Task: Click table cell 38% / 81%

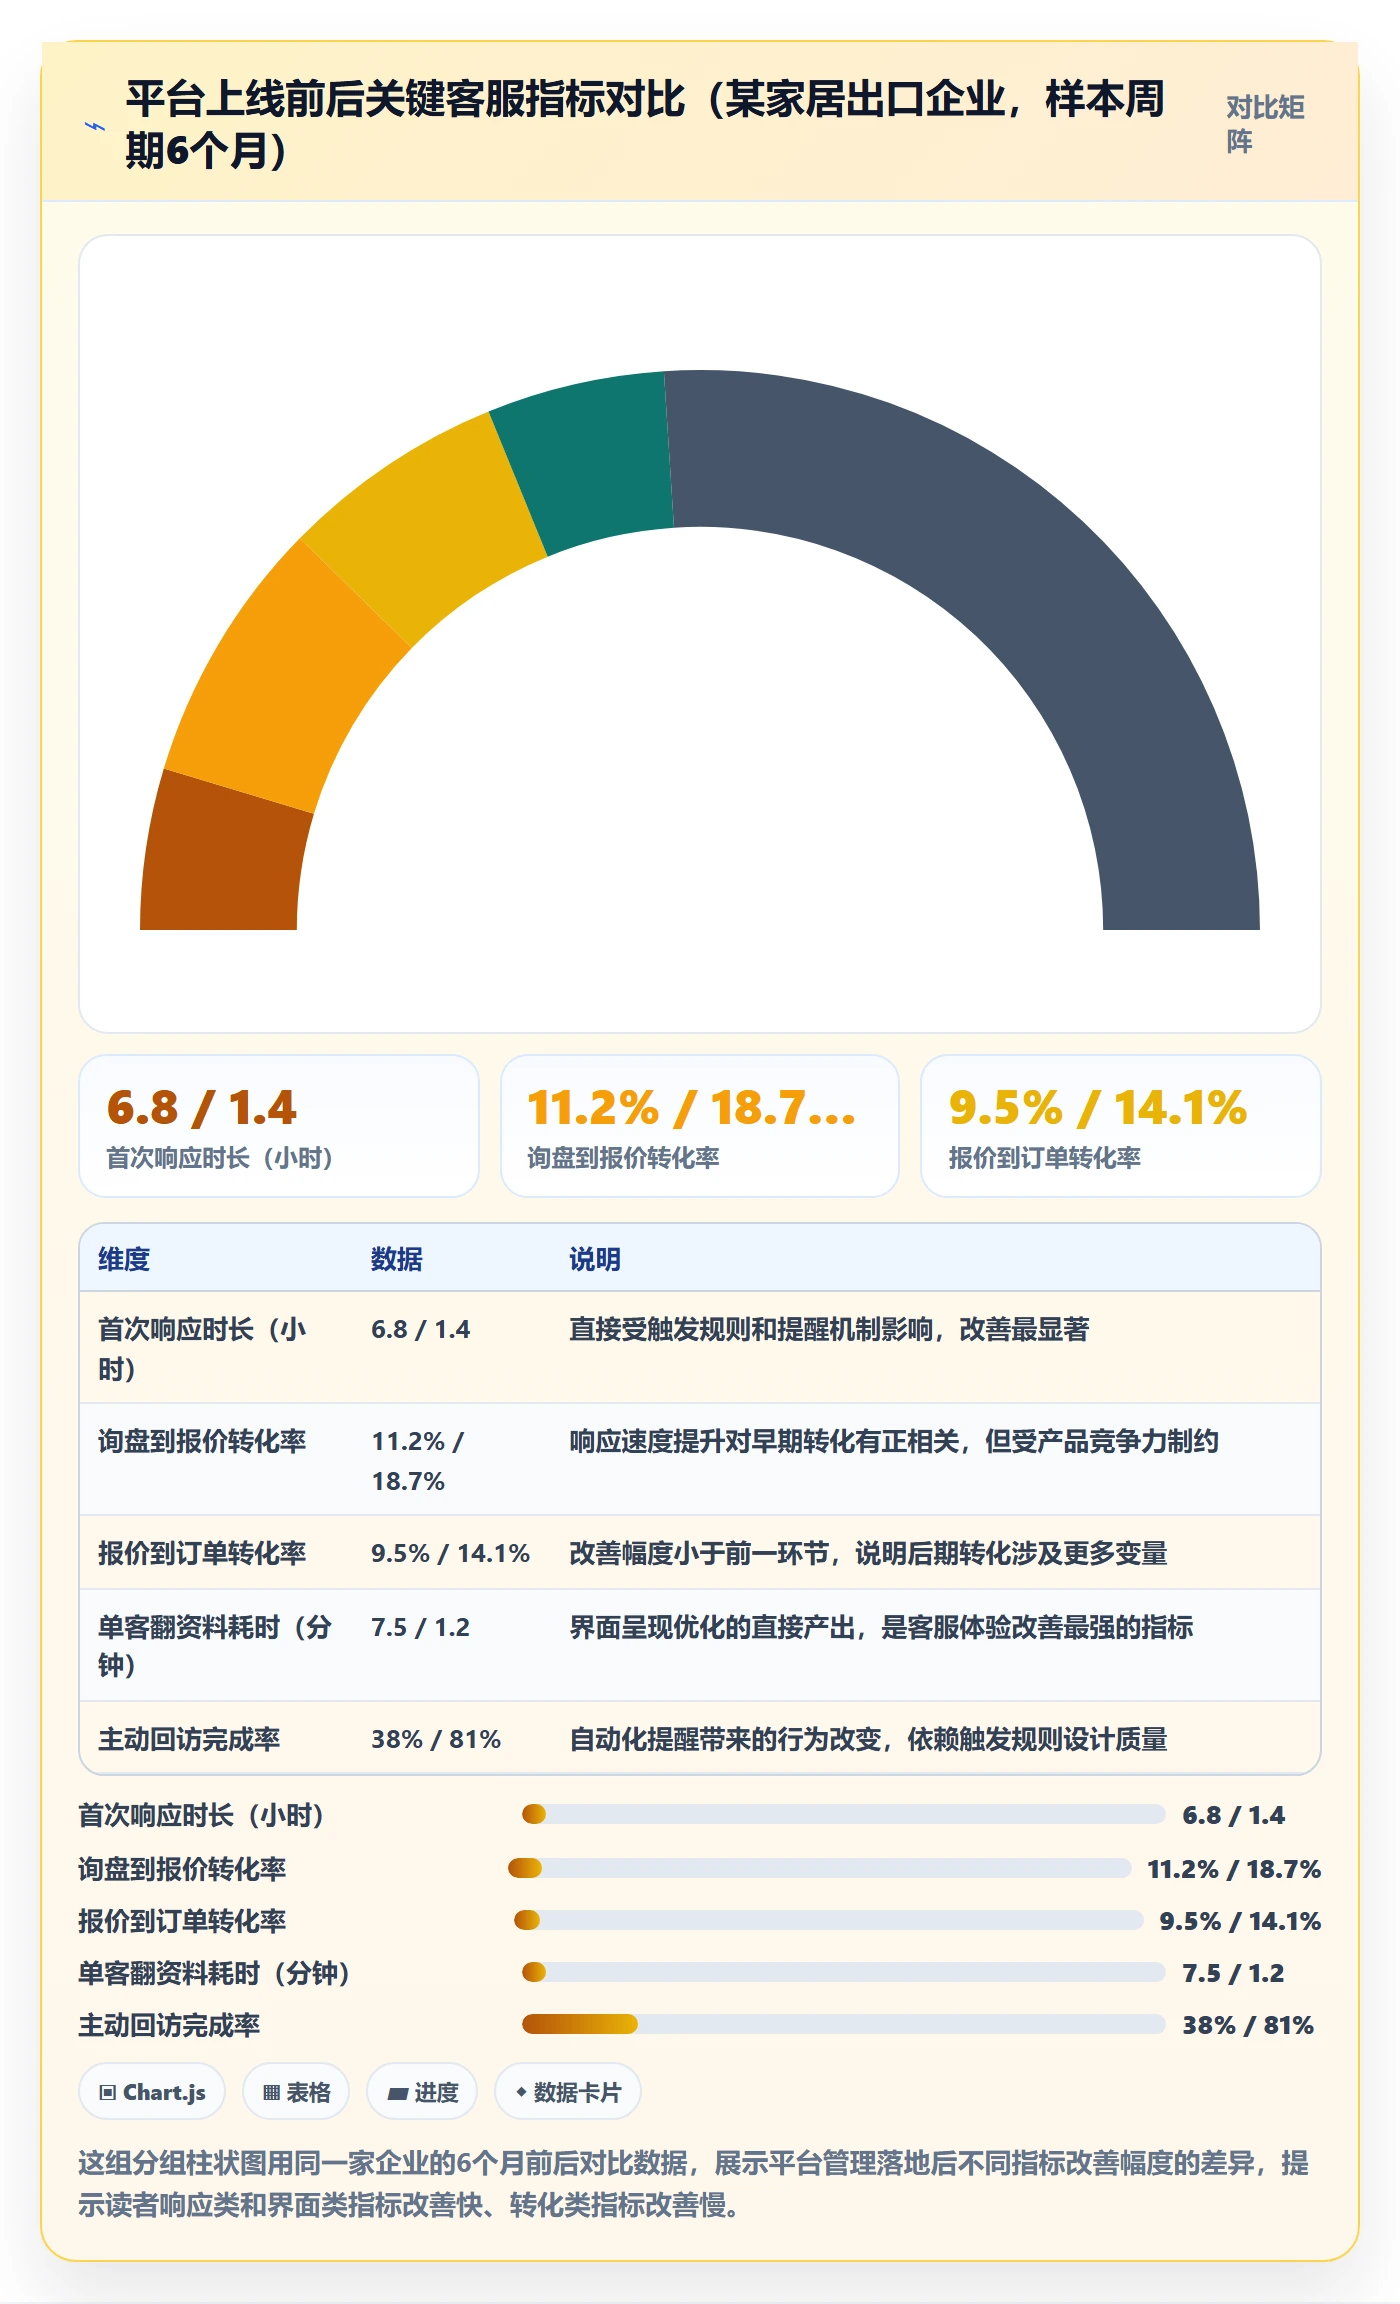Action: (x=436, y=1739)
